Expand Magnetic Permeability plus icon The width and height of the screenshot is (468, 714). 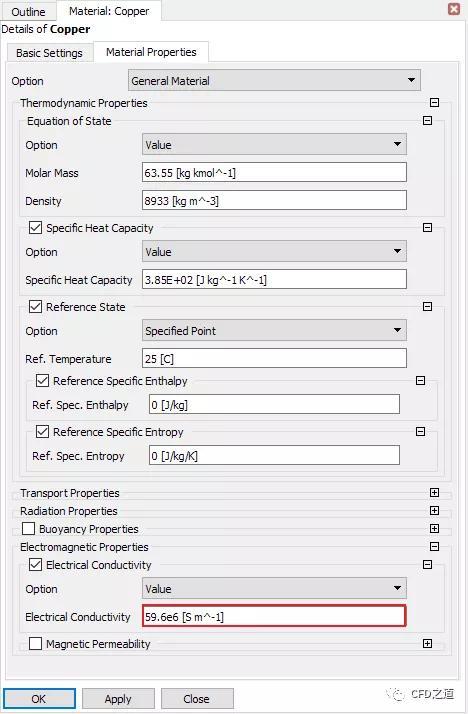(x=427, y=643)
